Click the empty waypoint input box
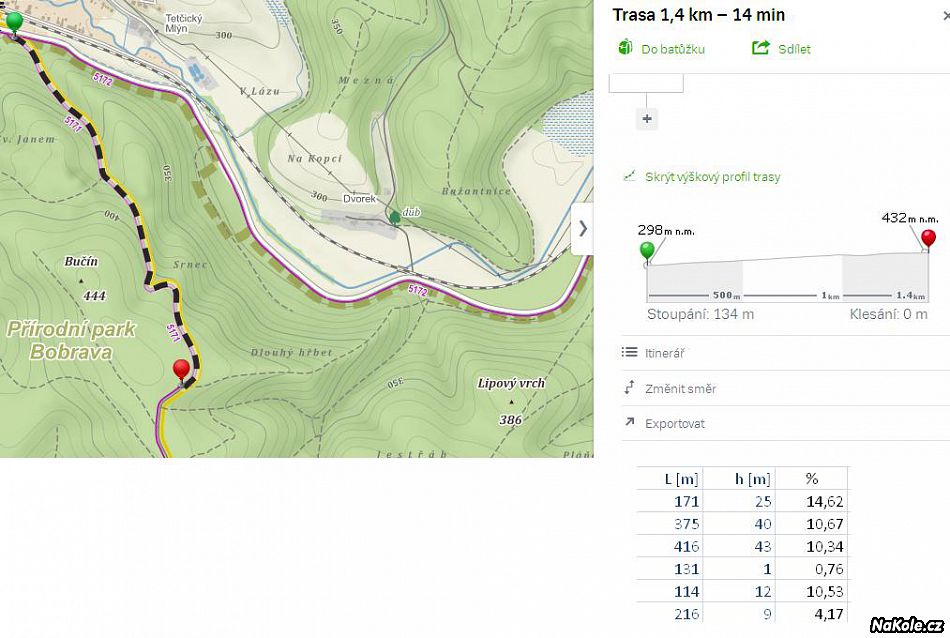The image size is (950, 638). [646, 83]
